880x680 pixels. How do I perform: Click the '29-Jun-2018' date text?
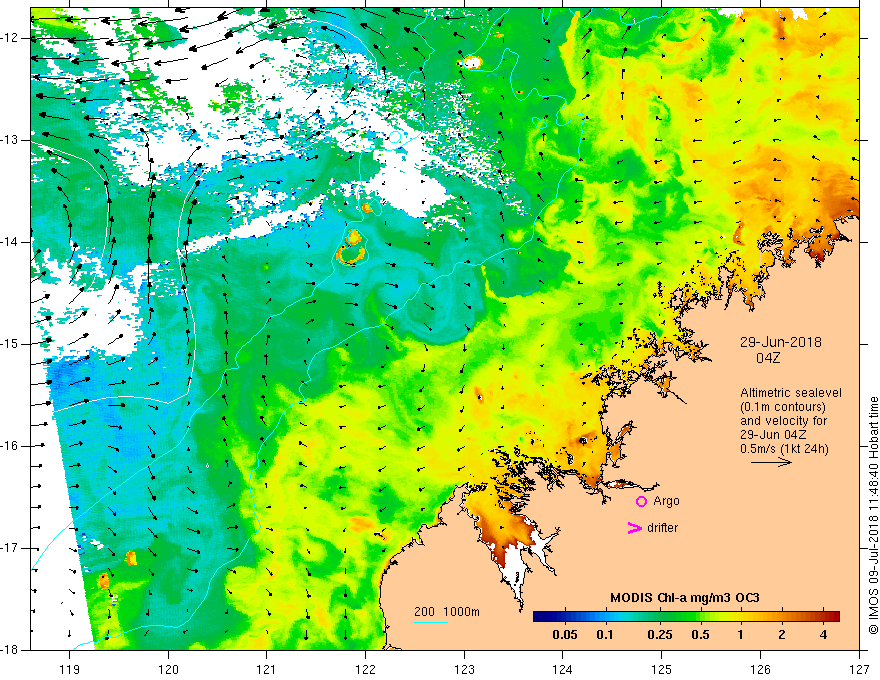(781, 342)
